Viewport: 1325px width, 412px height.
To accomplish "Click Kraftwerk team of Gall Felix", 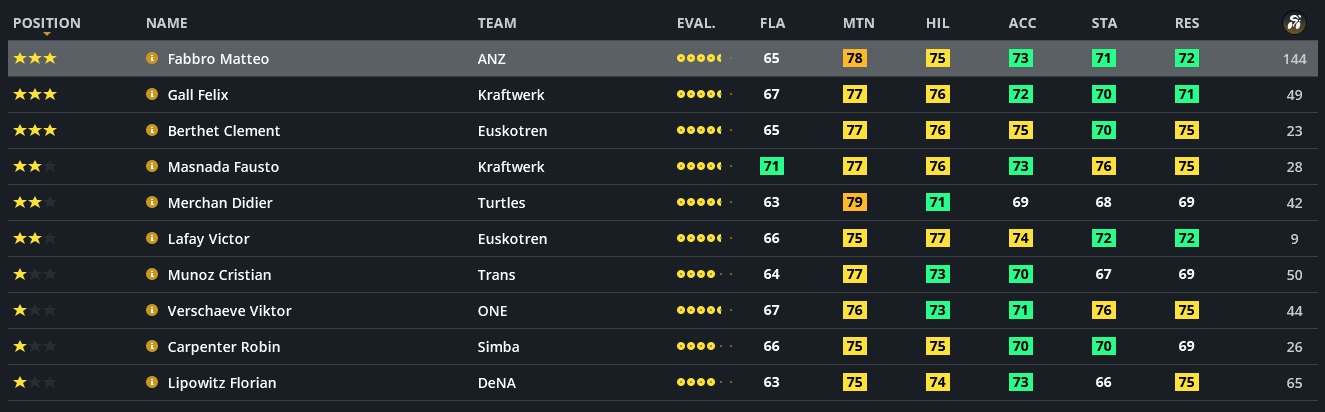I will [511, 95].
